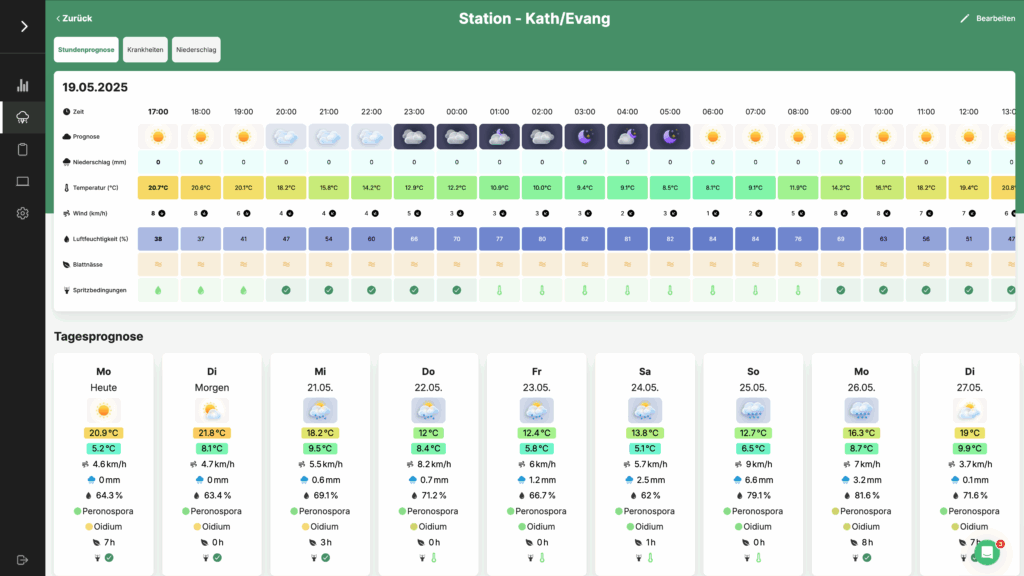The image size is (1024, 576).
Task: Click the 20.7°C temperature cell at 17:00
Action: tap(158, 187)
